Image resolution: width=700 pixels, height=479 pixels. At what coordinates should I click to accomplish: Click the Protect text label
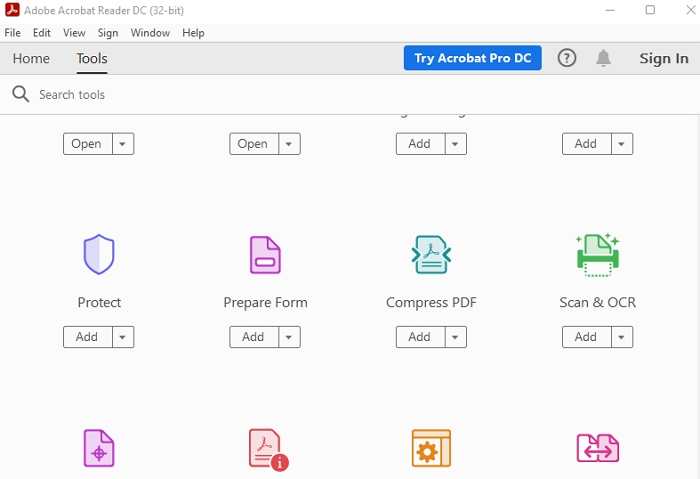click(99, 303)
